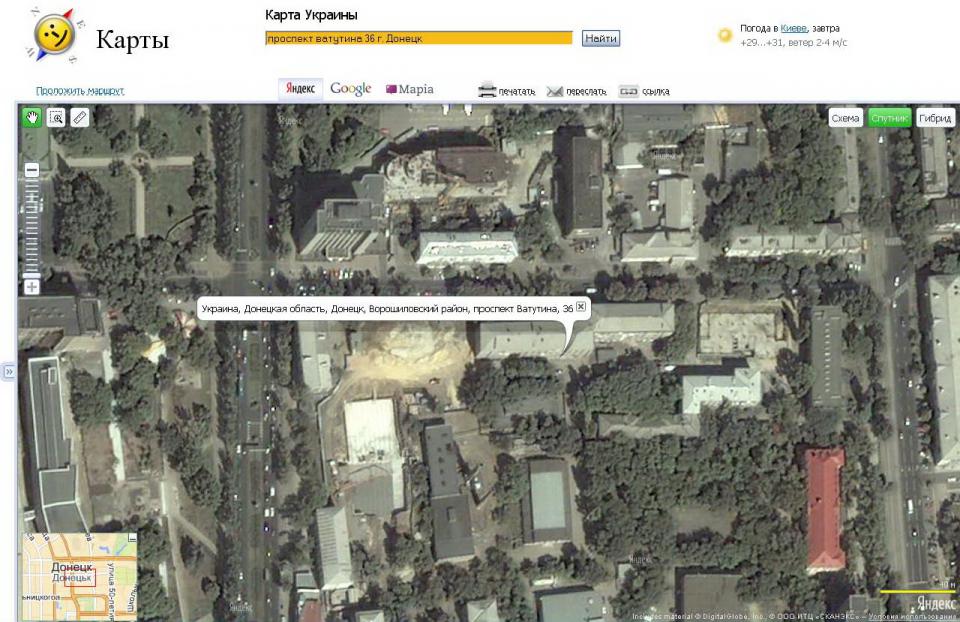Image resolution: width=960 pixels, height=622 pixels.
Task: Click the address search input field
Action: tap(418, 38)
